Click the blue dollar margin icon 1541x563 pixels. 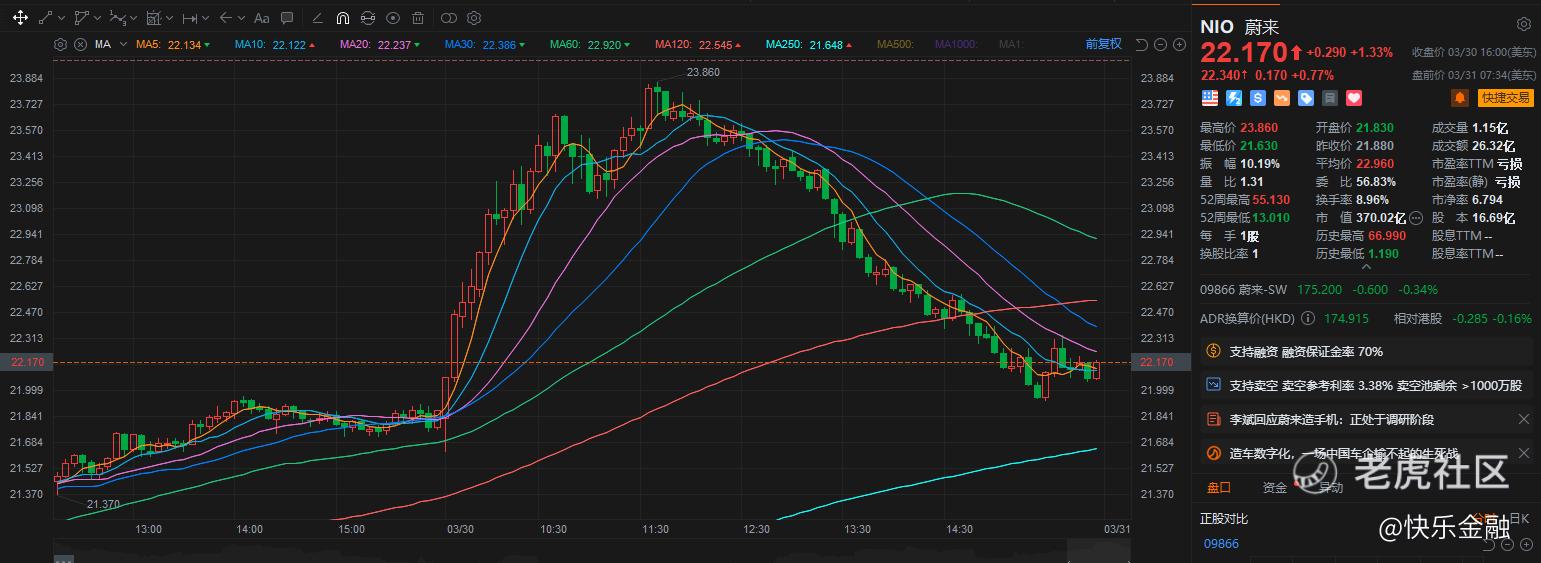point(1258,98)
